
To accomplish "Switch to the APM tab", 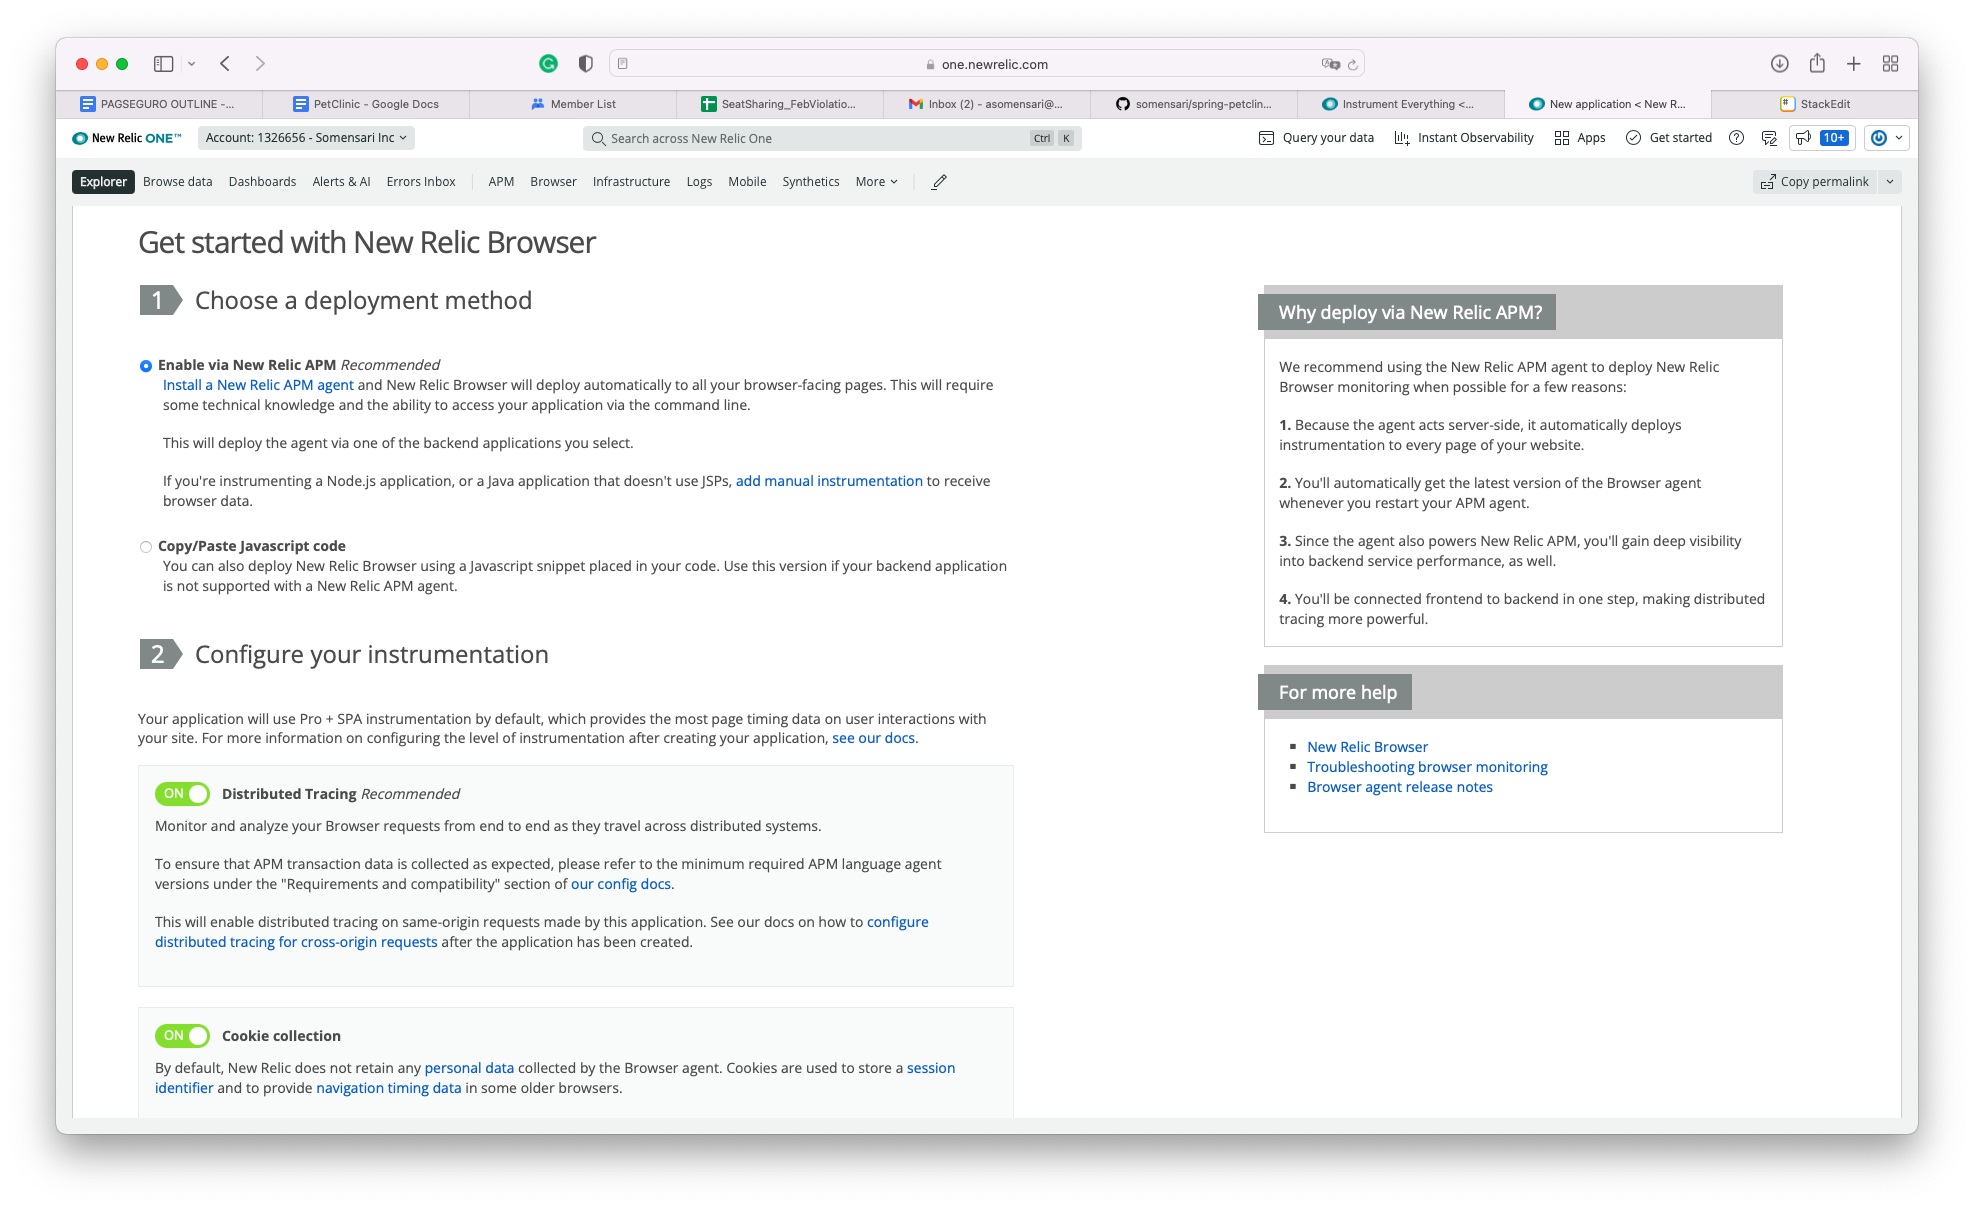I will 503,182.
